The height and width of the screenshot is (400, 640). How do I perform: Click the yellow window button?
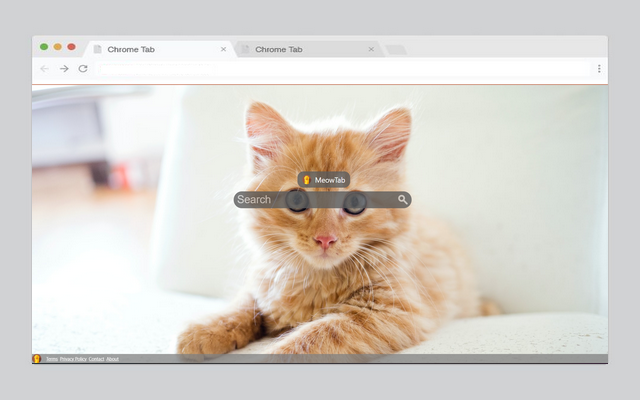coord(58,47)
